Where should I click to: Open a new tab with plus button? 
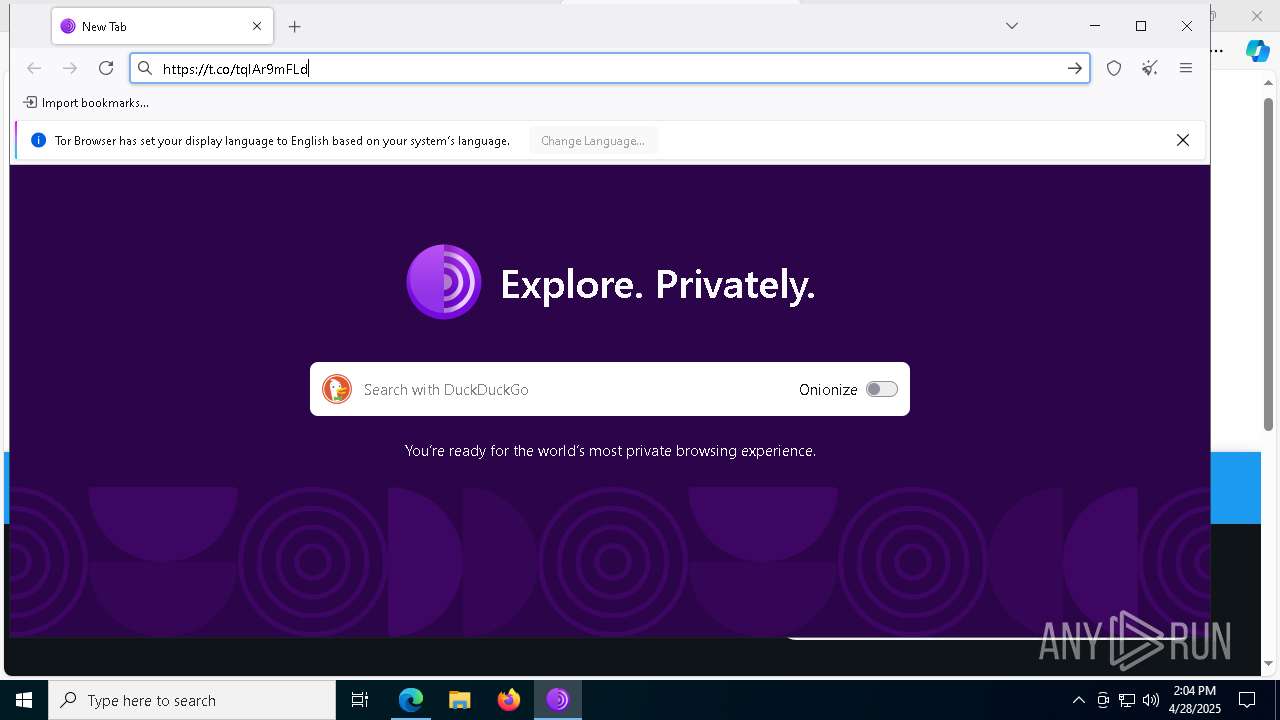pos(294,27)
